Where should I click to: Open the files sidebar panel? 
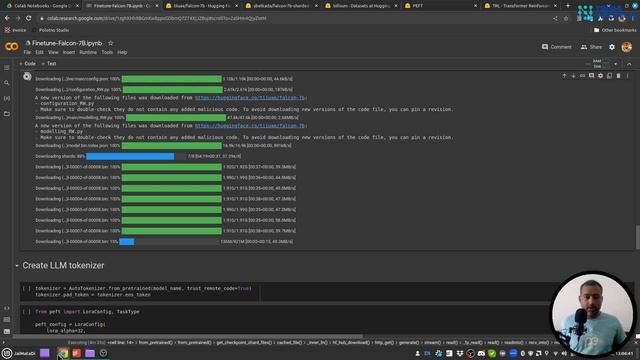[7, 114]
